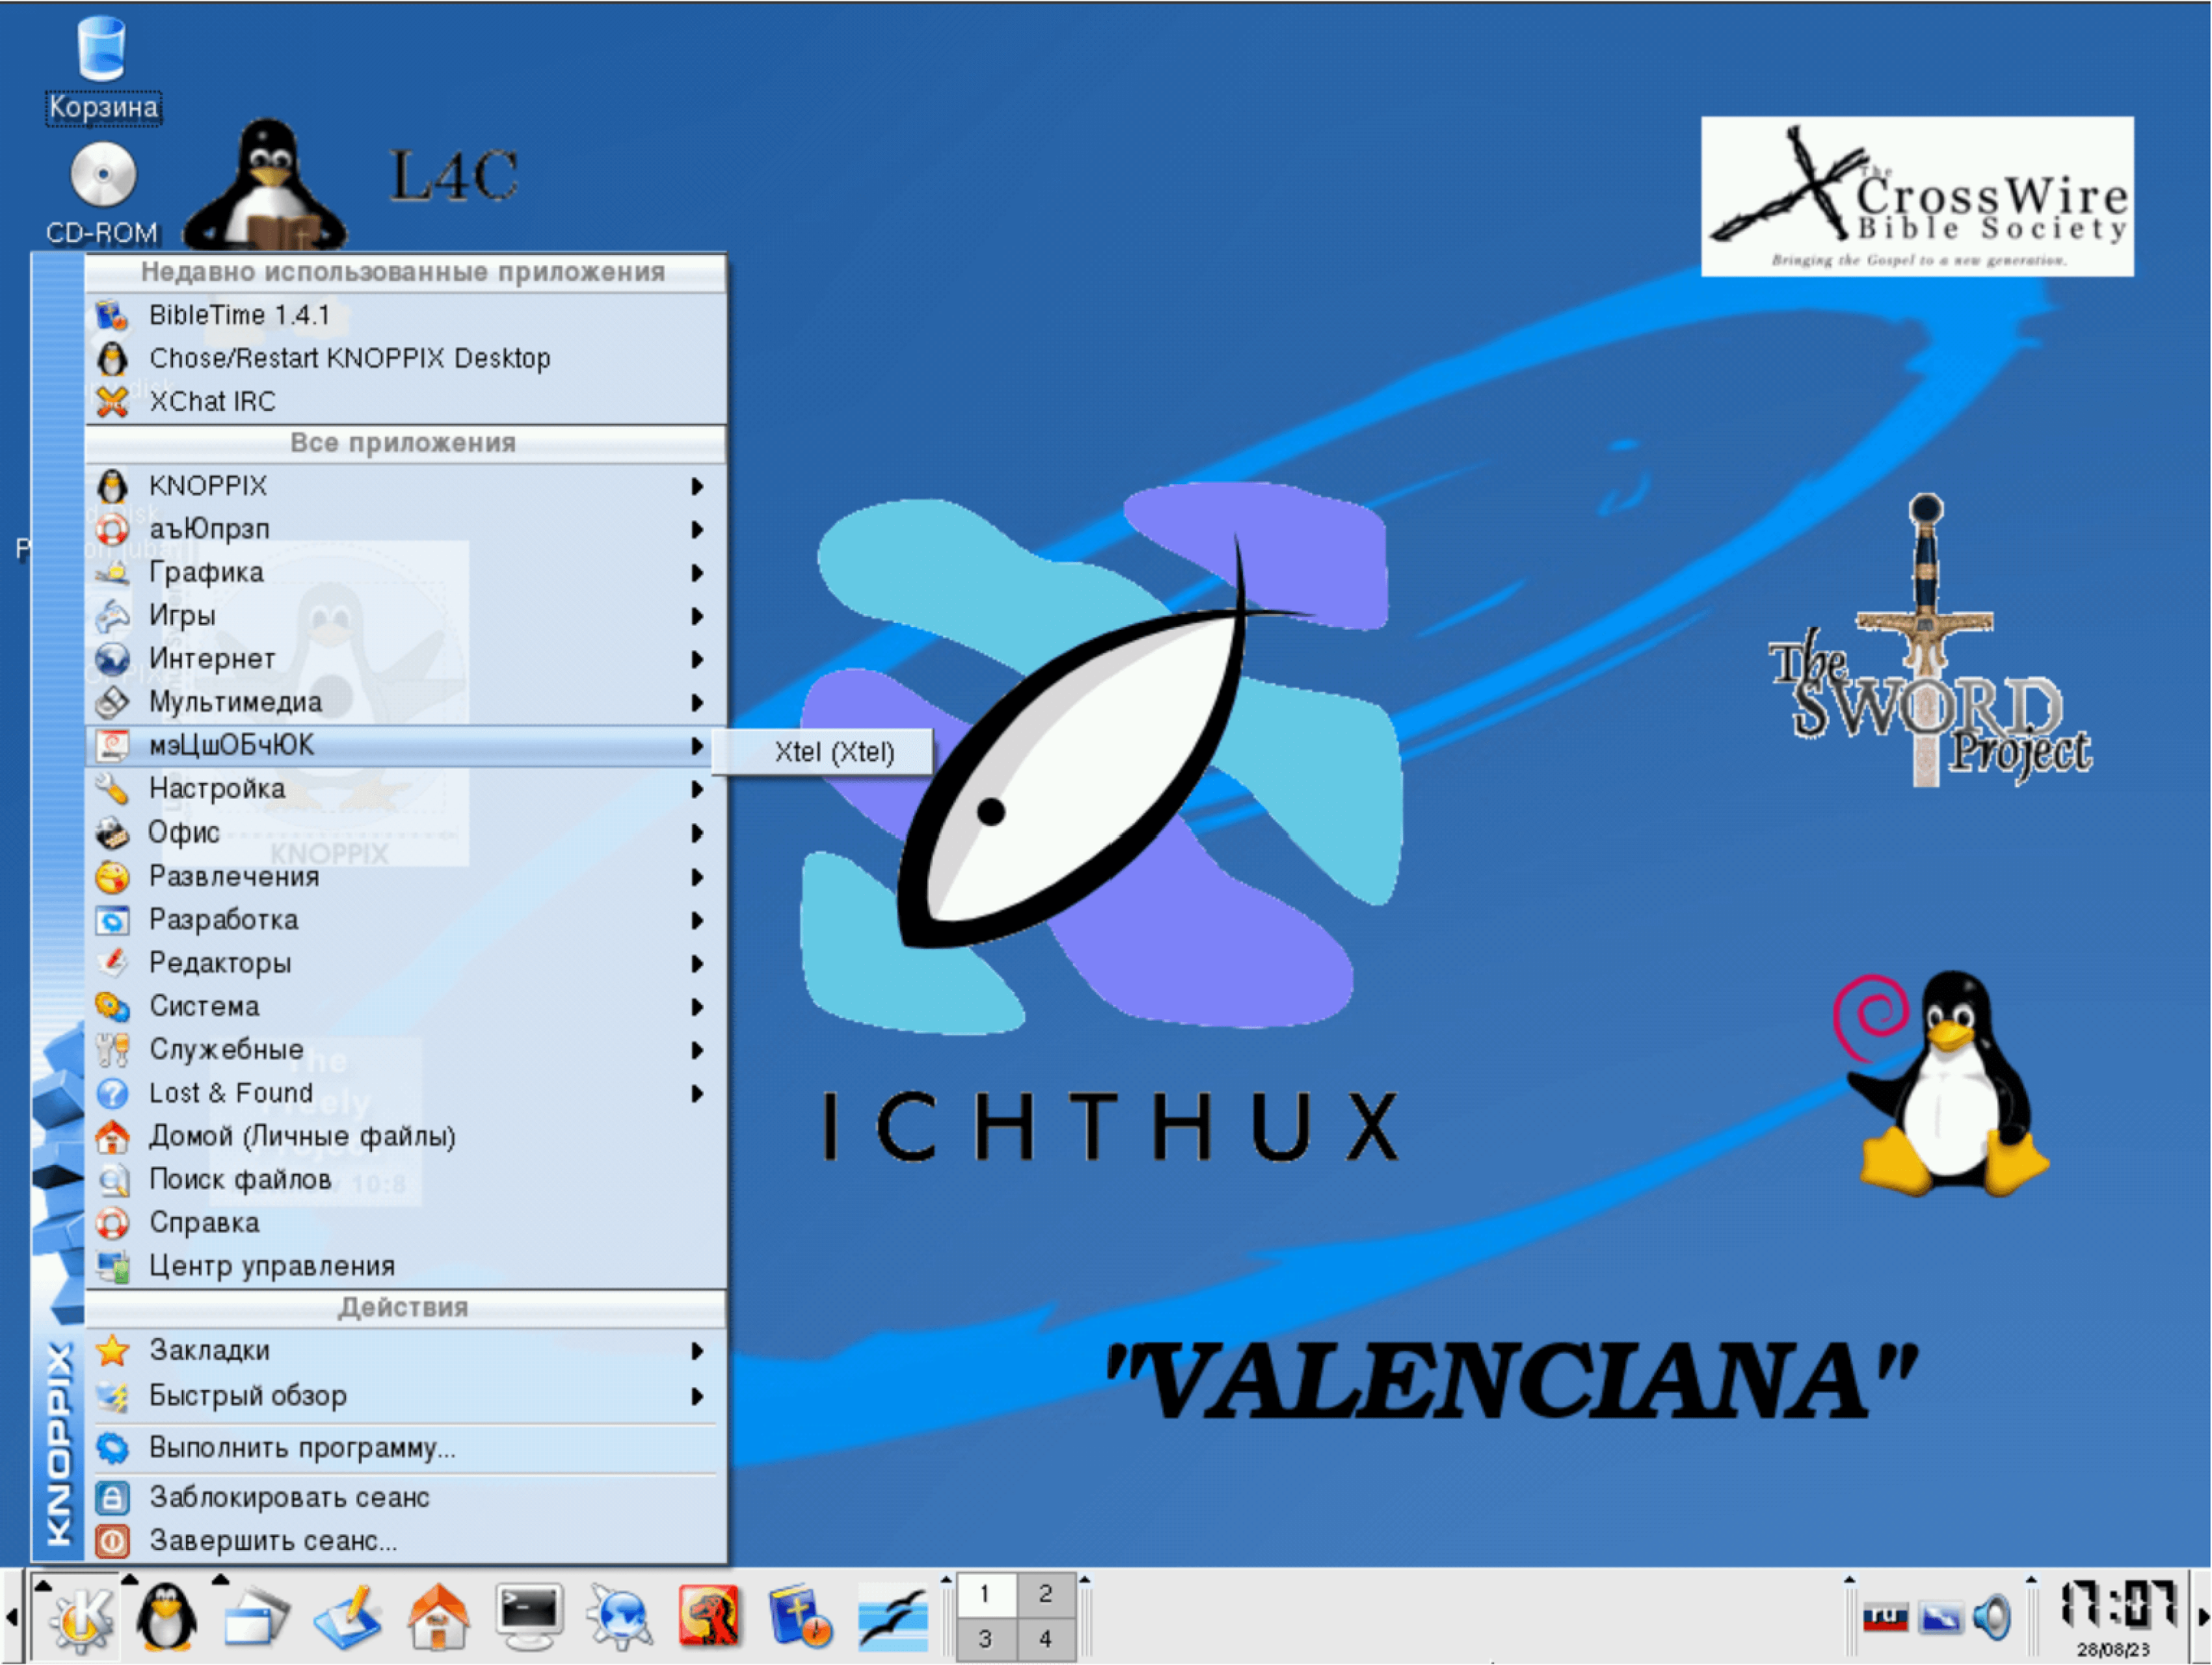This screenshot has width=2212, height=1665.
Task: Expand the Редакторы submenu
Action: (406, 964)
